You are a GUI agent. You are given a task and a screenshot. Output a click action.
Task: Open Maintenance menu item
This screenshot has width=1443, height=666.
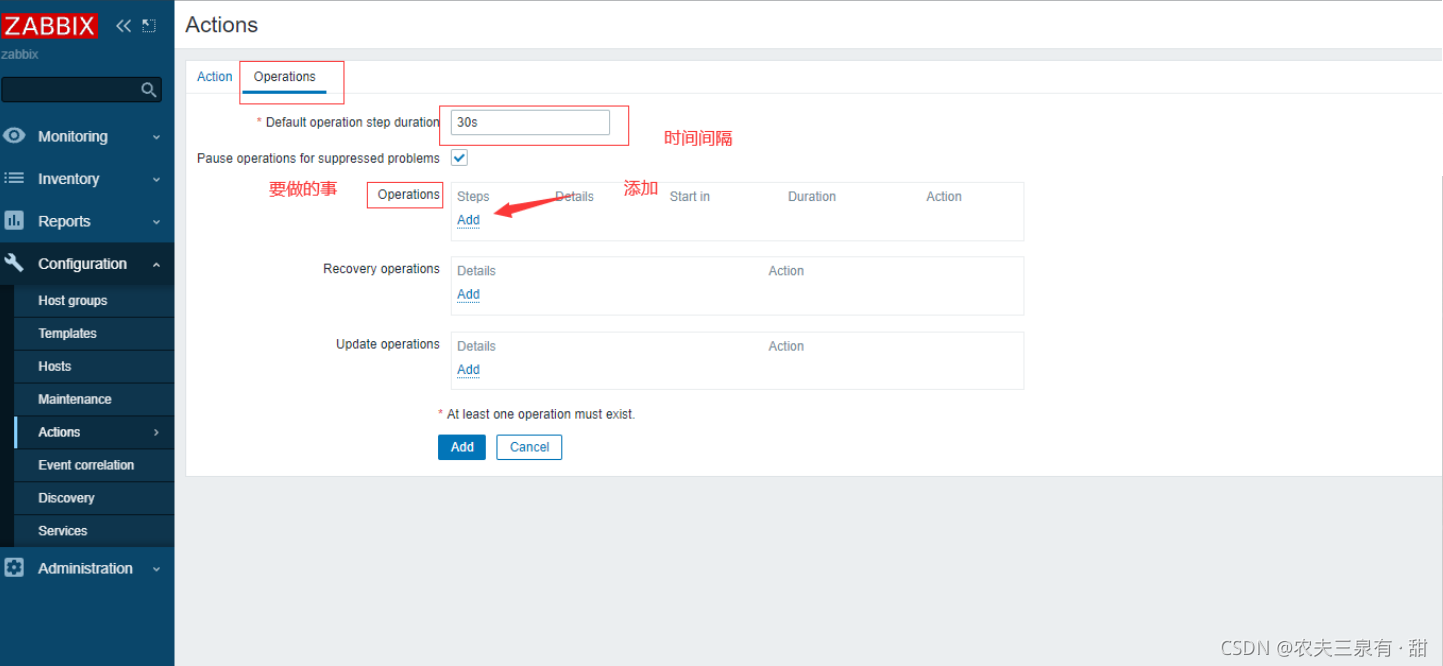pyautogui.click(x=75, y=399)
